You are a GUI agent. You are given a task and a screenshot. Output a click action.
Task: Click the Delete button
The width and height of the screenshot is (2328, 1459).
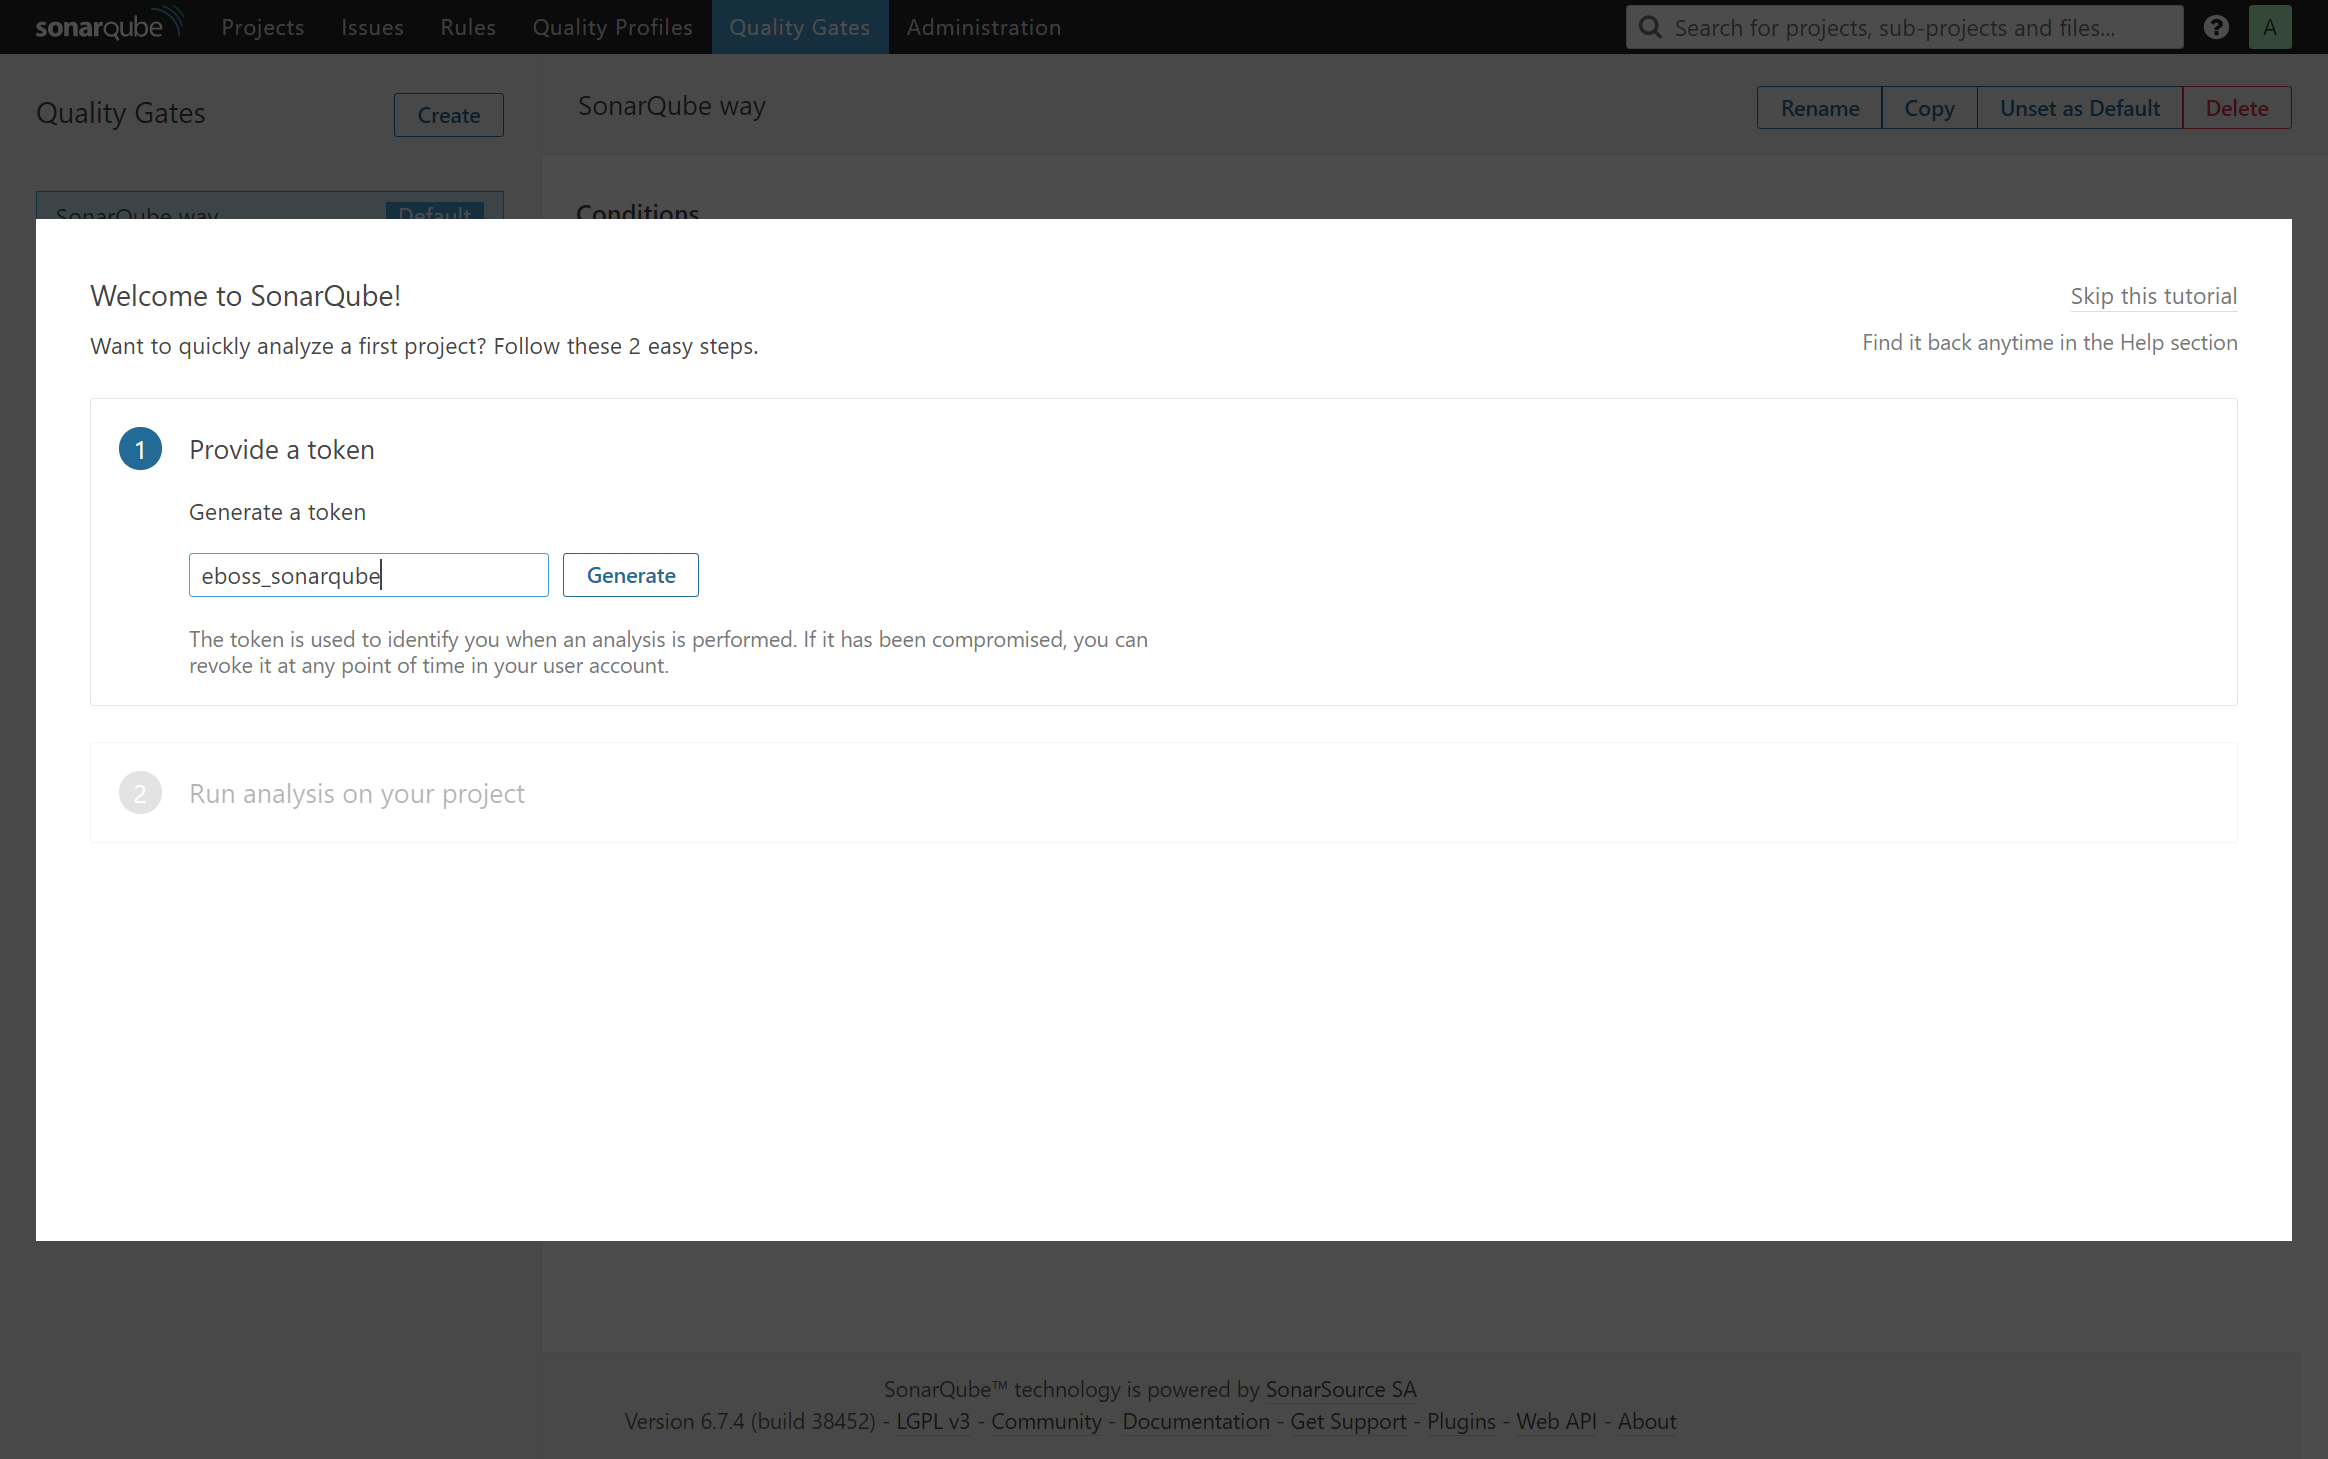(x=2237, y=108)
